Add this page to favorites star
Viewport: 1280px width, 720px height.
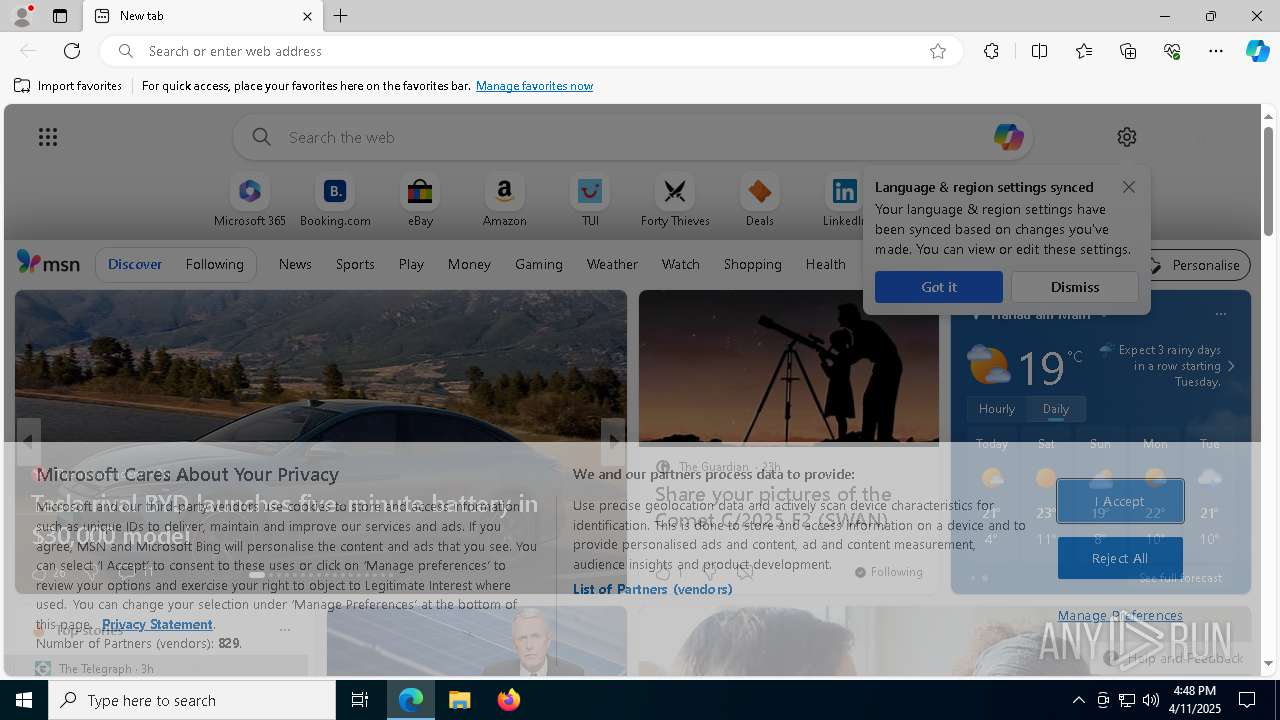(x=938, y=51)
